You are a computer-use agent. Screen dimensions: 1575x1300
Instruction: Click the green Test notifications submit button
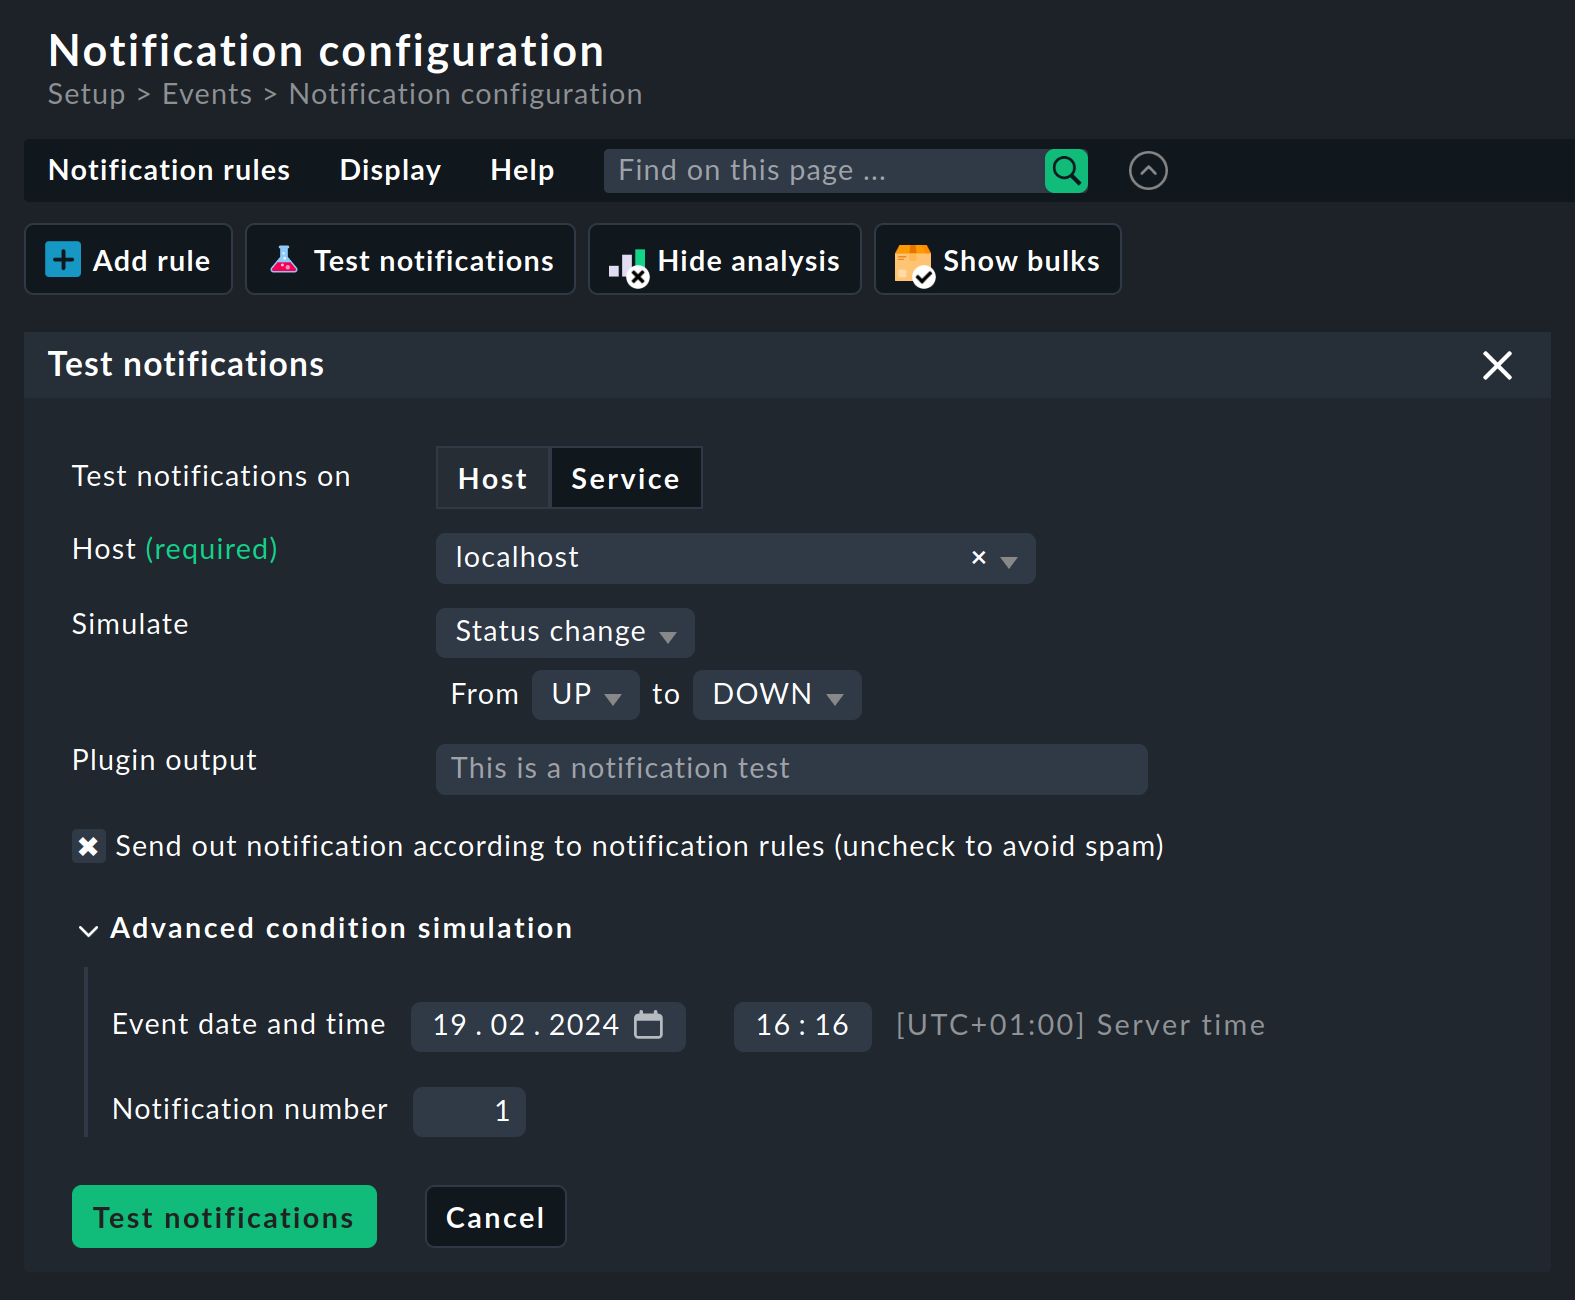point(224,1217)
